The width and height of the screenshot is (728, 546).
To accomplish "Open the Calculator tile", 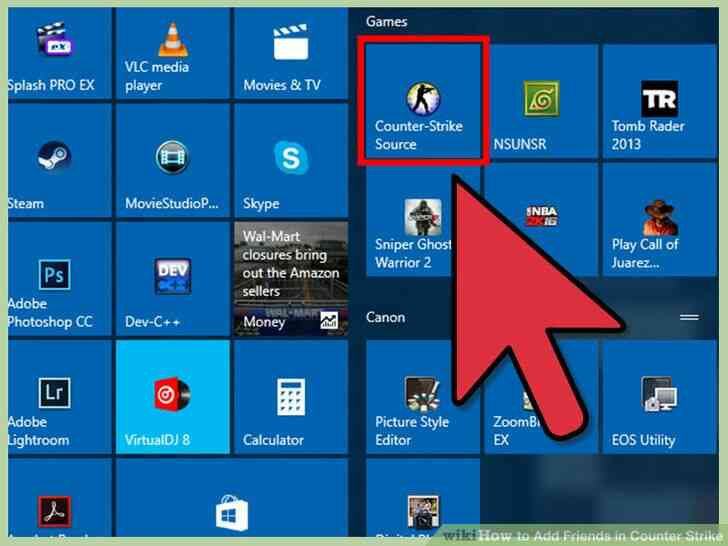I will click(x=291, y=397).
